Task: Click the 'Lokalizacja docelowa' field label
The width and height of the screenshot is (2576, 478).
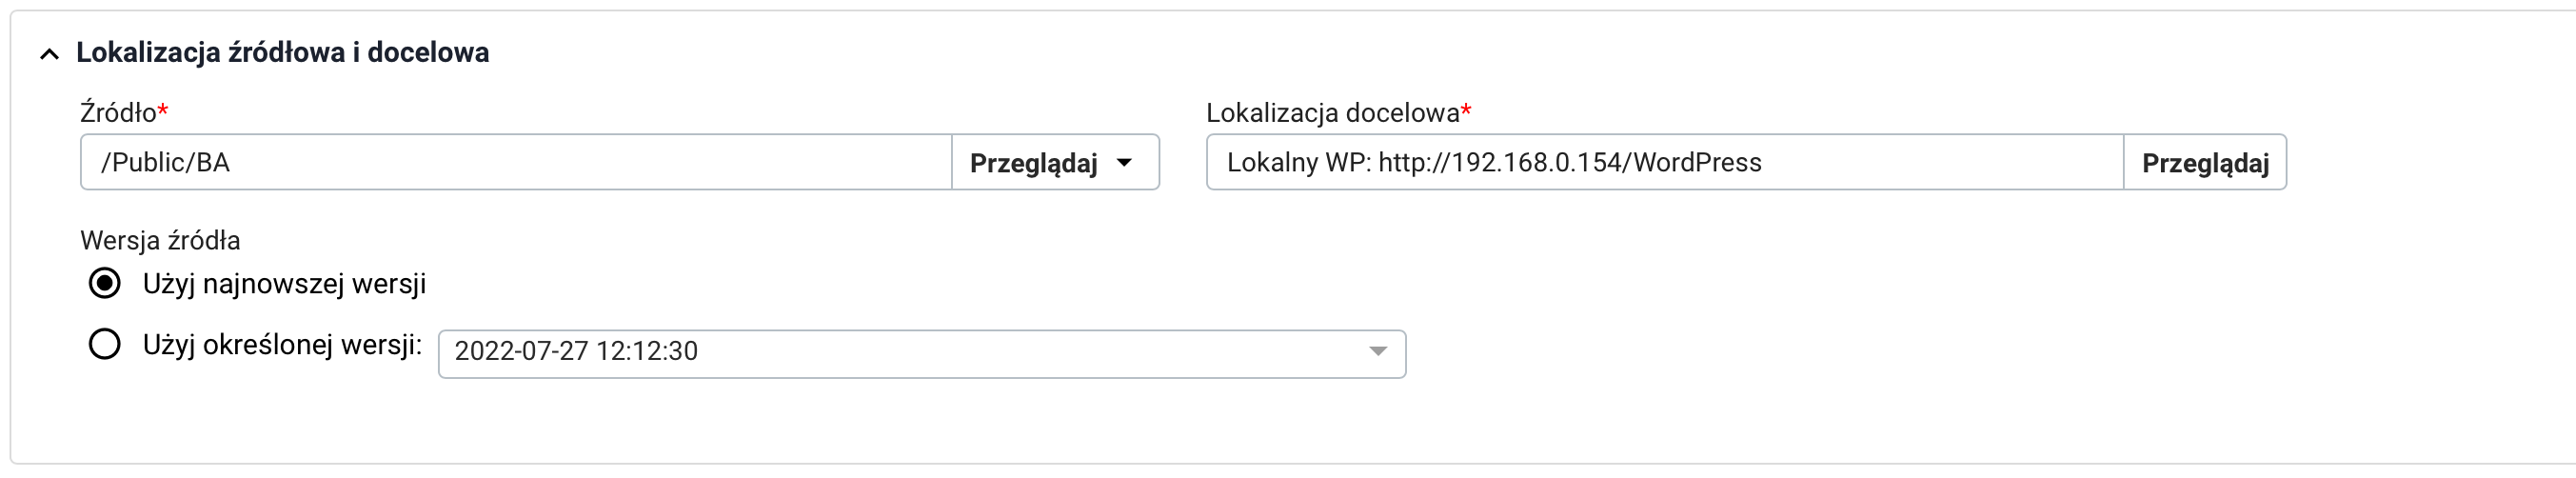Action: point(1332,113)
